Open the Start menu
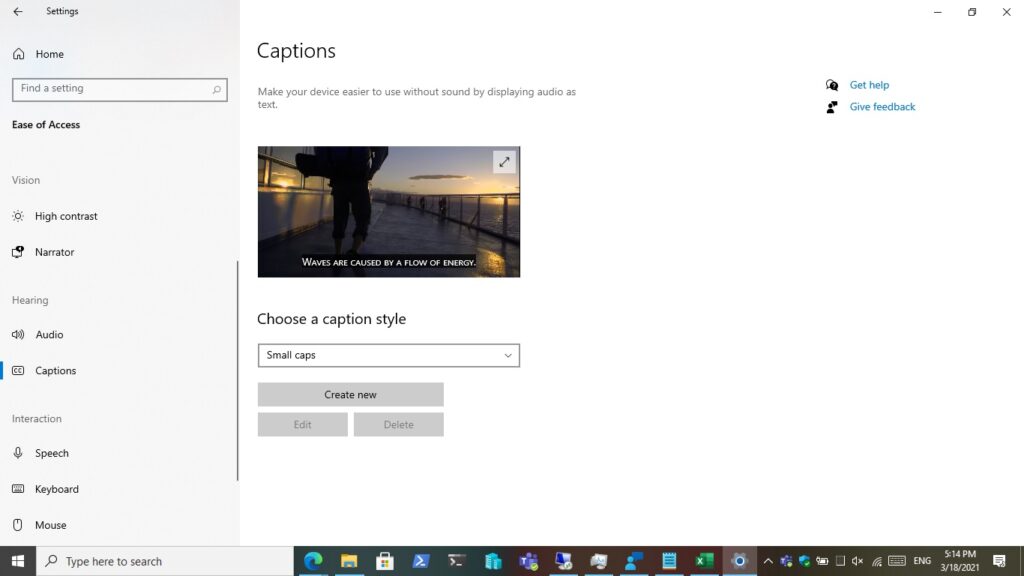 (17, 561)
